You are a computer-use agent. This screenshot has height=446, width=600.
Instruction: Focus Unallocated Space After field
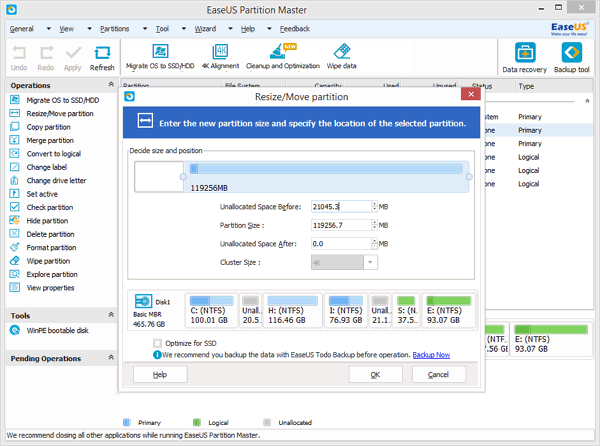coord(341,244)
